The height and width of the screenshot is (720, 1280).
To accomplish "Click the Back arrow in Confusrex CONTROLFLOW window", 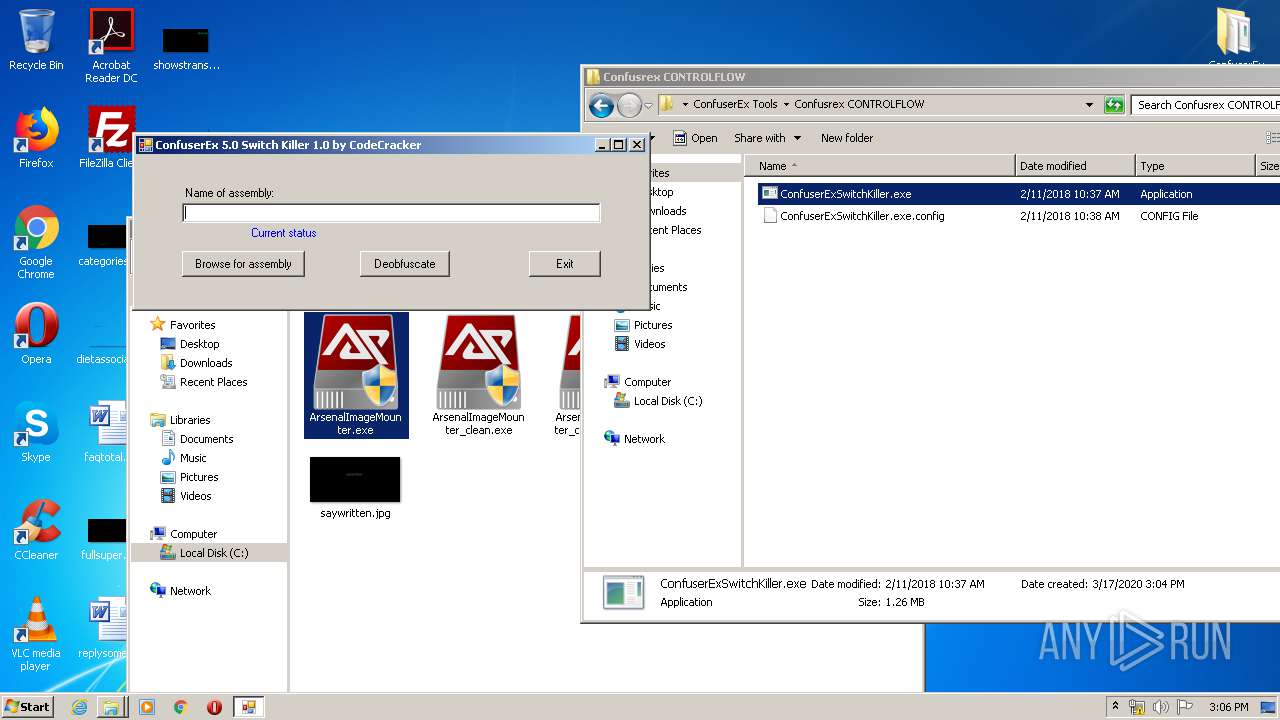I will point(601,105).
